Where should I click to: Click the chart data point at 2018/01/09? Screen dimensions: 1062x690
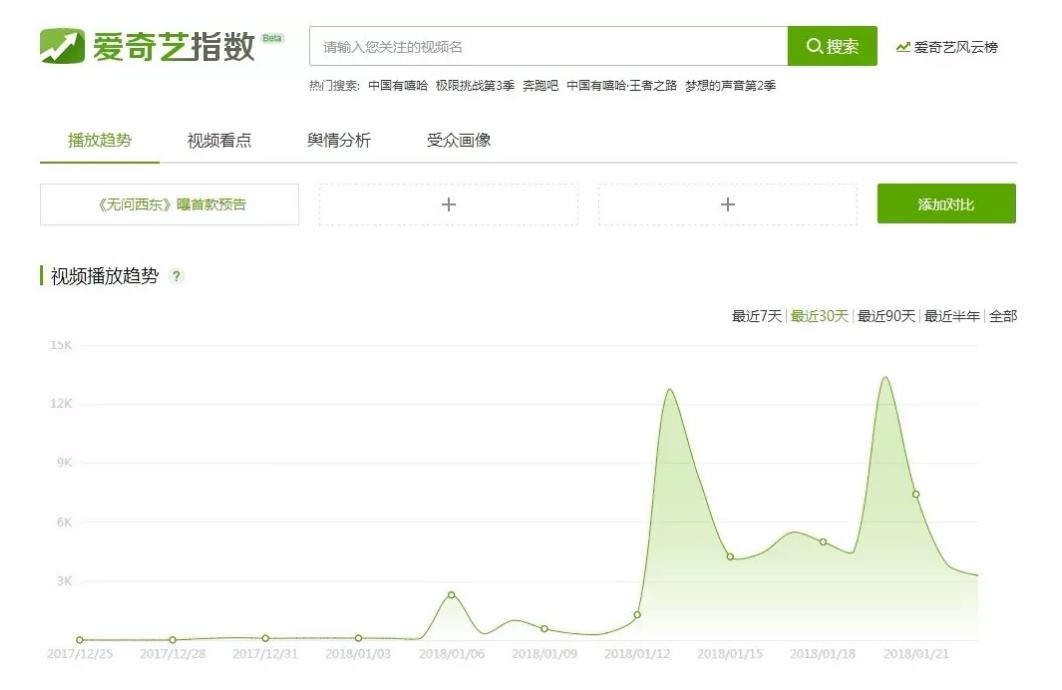click(x=544, y=629)
